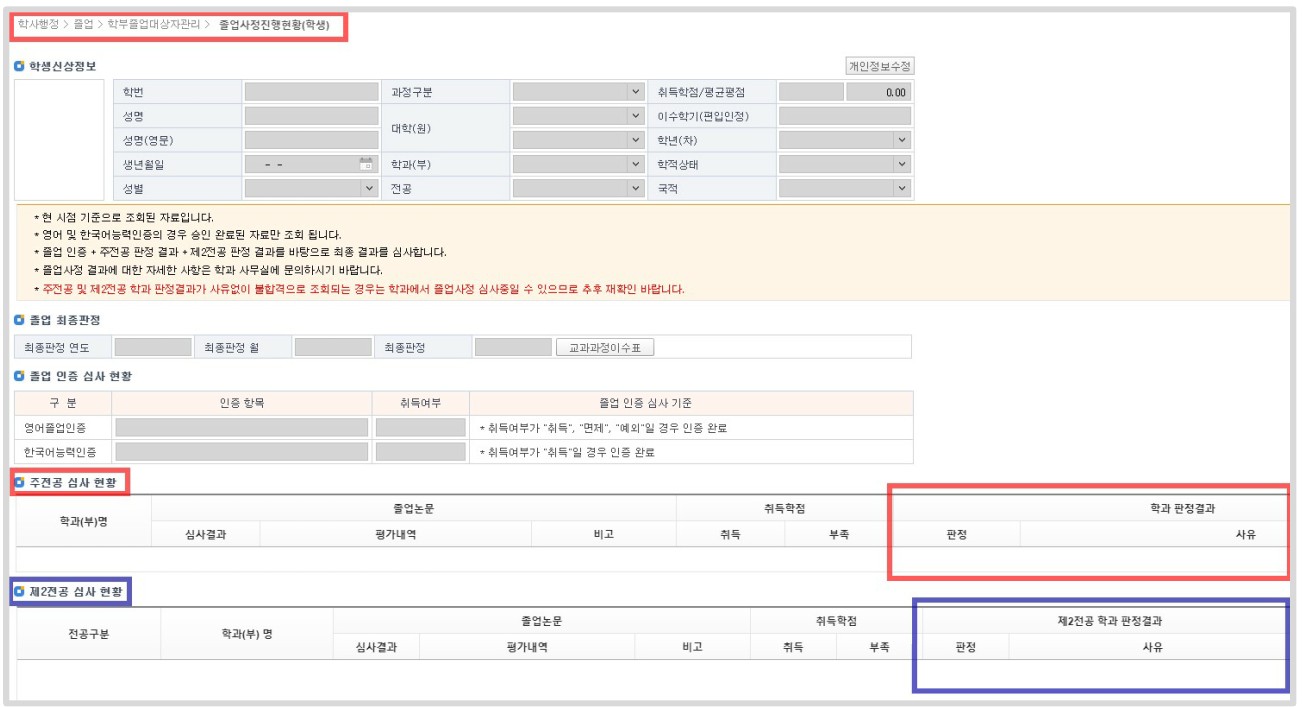Click the 최종판정 연도 field

pyautogui.click(x=152, y=348)
